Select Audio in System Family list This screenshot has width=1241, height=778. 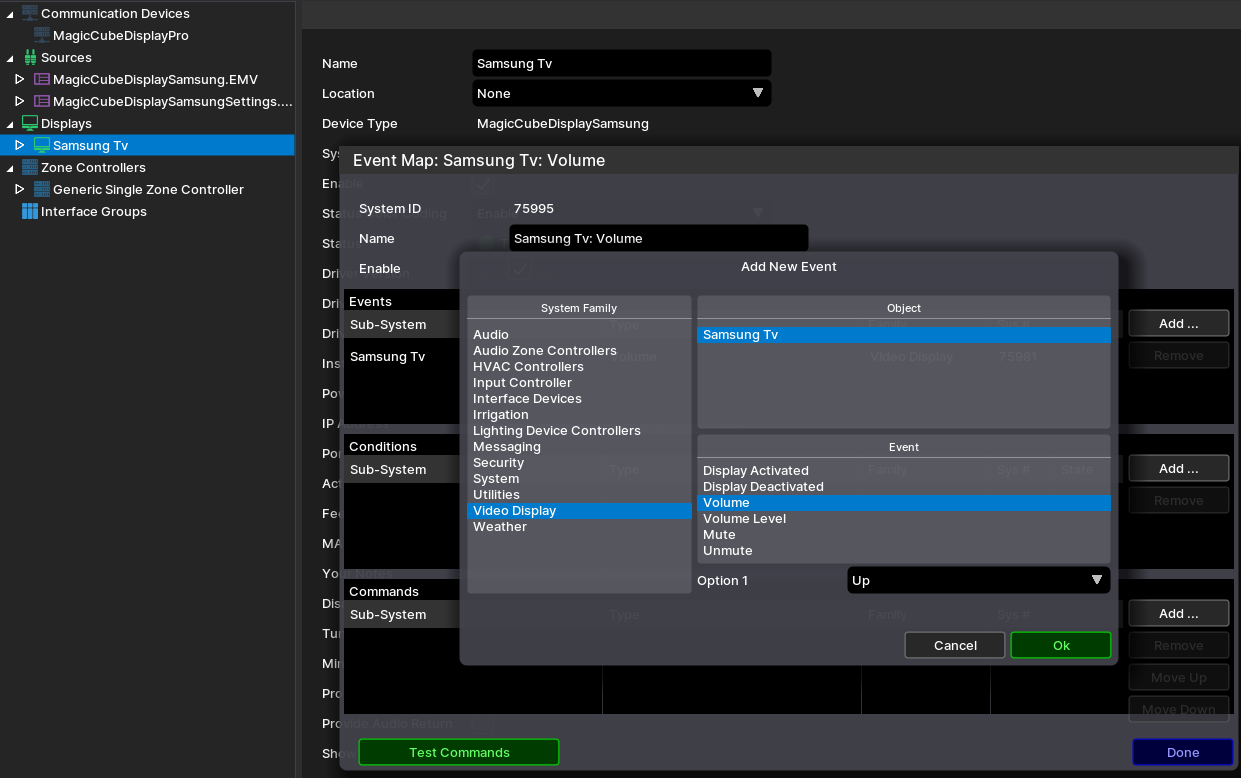pos(579,335)
